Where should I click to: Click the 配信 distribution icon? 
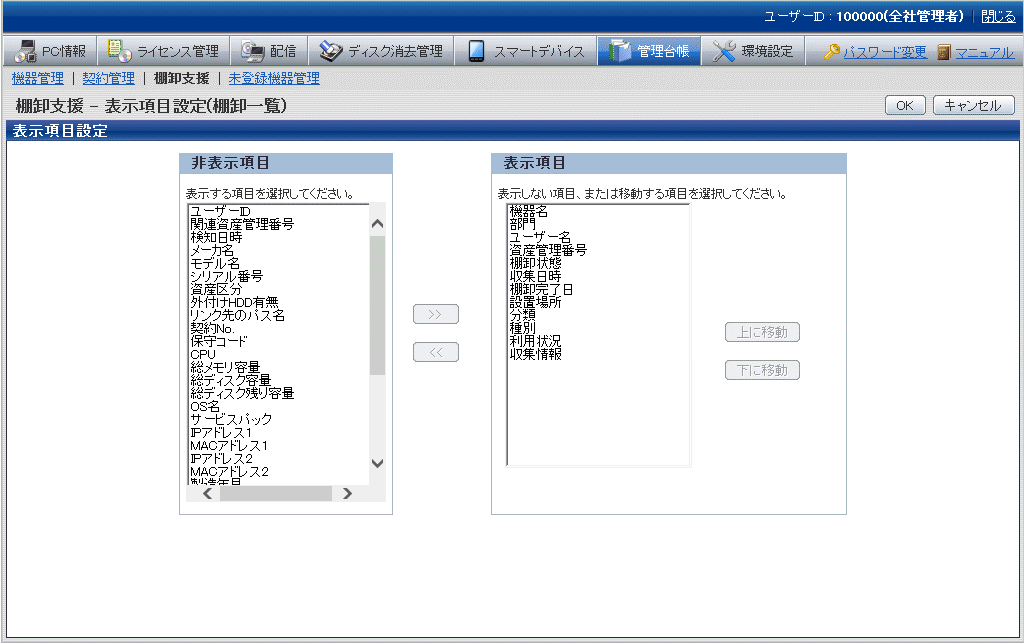tap(253, 51)
